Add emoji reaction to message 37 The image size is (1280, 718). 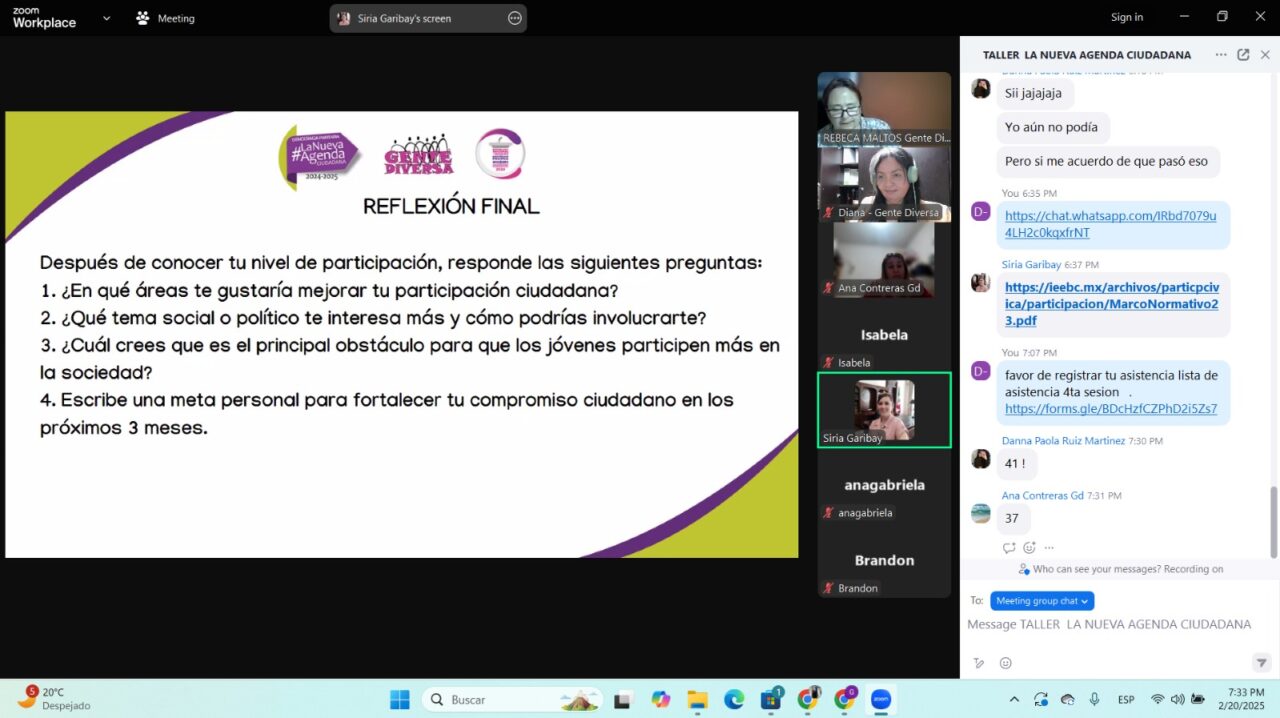point(1029,548)
